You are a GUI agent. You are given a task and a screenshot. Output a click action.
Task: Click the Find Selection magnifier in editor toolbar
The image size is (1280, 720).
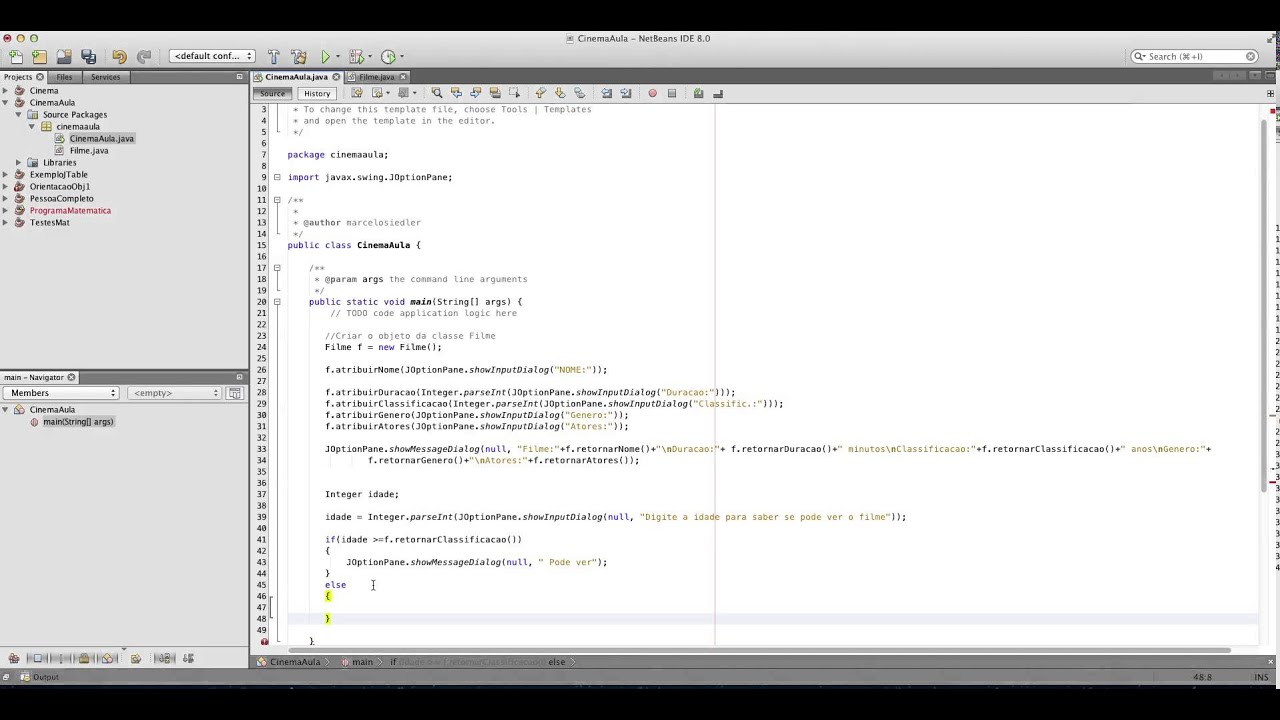click(x=437, y=93)
